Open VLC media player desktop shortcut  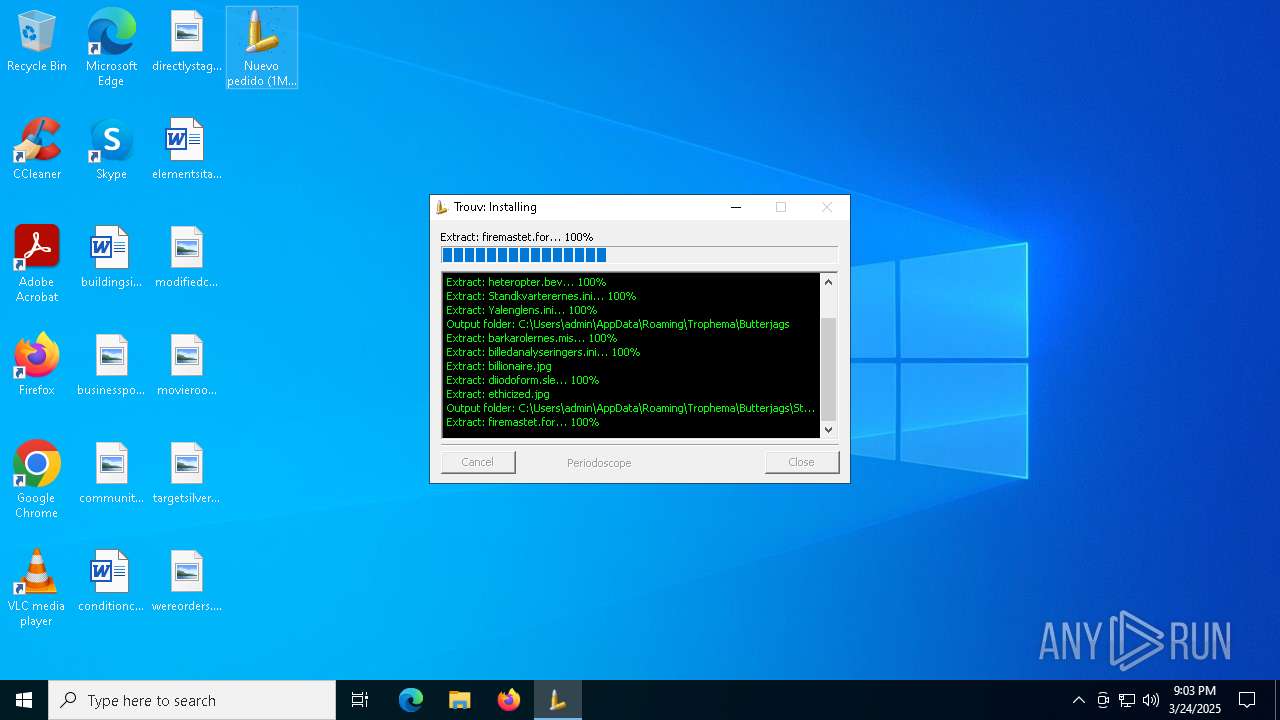[x=37, y=588]
